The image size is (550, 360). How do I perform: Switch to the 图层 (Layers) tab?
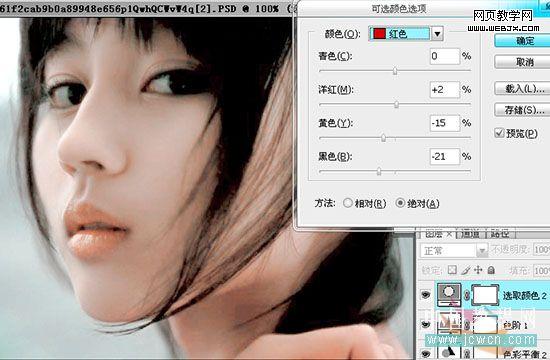coord(434,234)
